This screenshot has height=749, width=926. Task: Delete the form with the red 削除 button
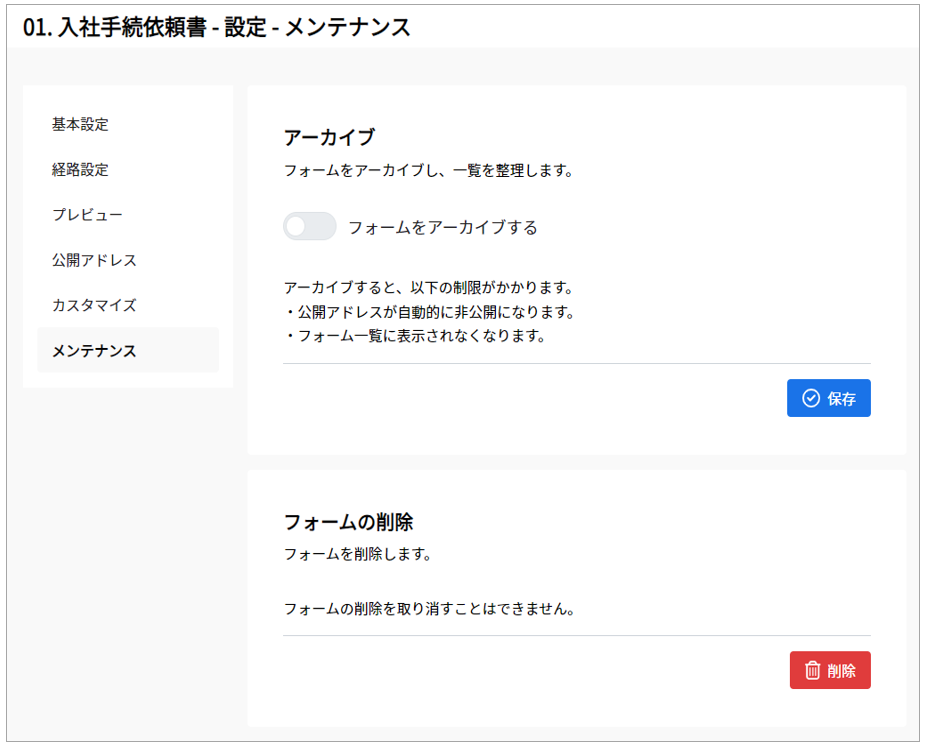[x=830, y=670]
